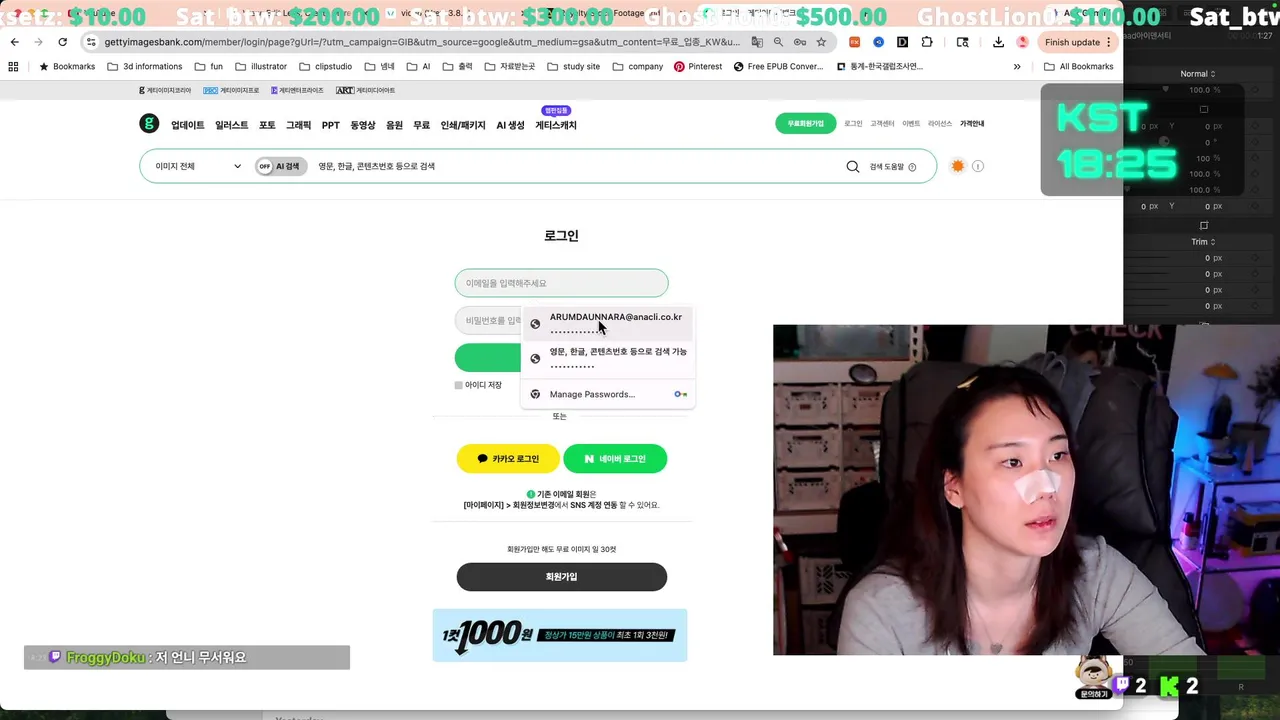Open the 라이선스 link in header

point(940,124)
